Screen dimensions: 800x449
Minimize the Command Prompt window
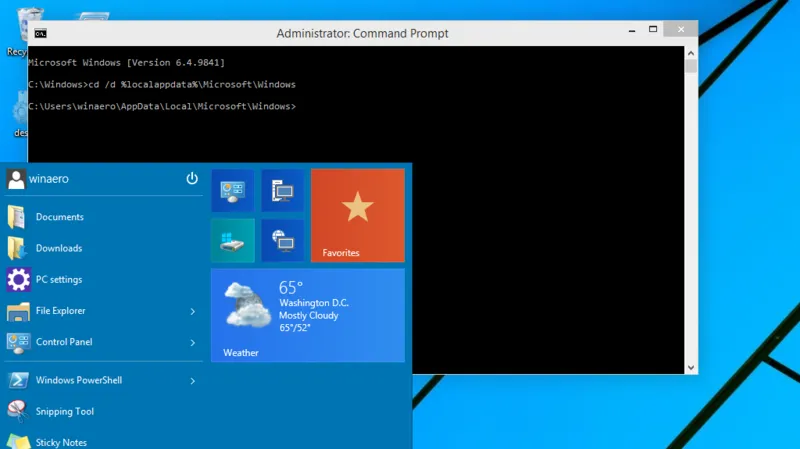[x=632, y=30]
